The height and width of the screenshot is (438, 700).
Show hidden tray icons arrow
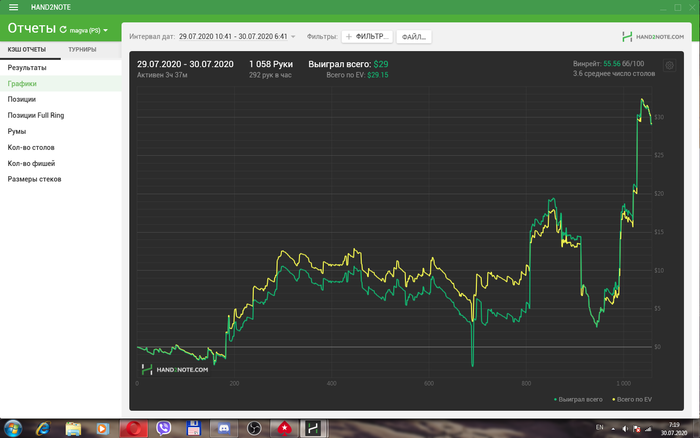click(613, 429)
